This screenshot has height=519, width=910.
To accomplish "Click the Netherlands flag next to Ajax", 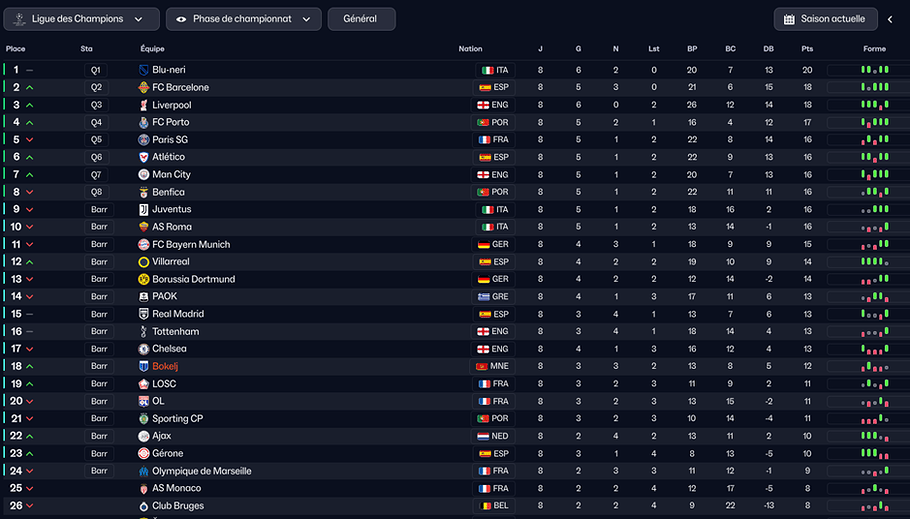I will tap(485, 436).
